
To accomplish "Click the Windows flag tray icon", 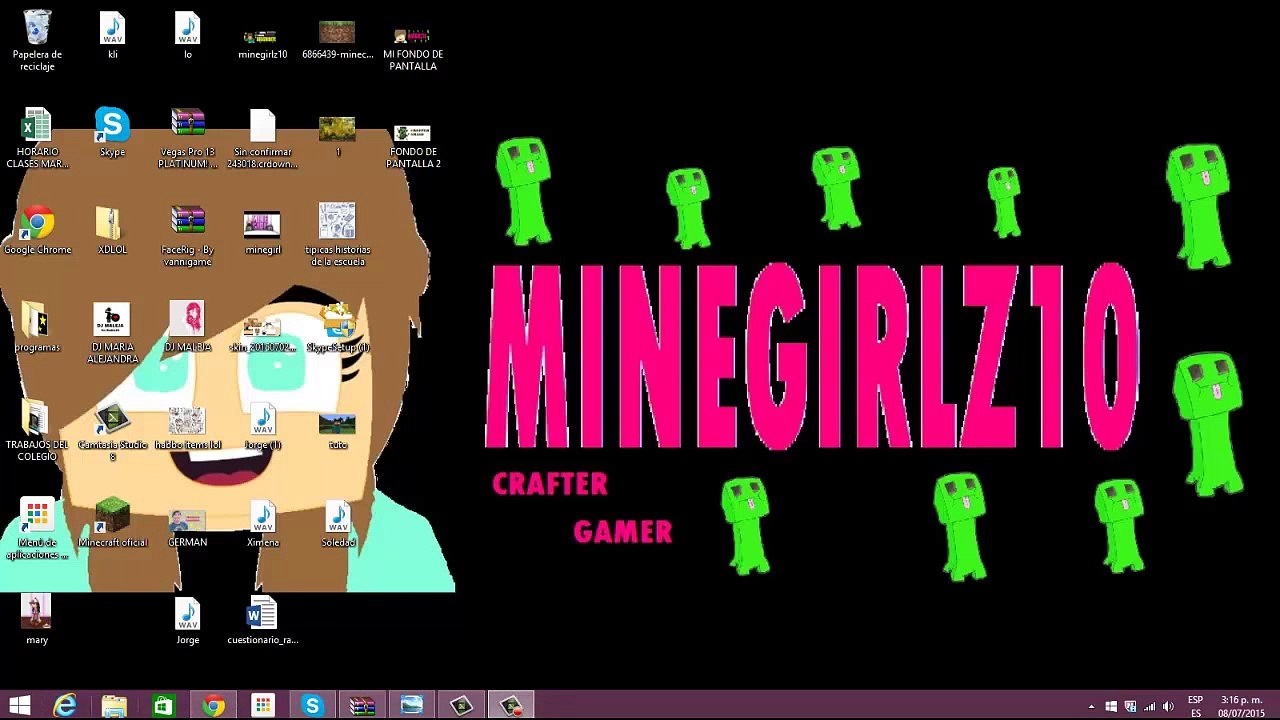I will (x=1111, y=707).
